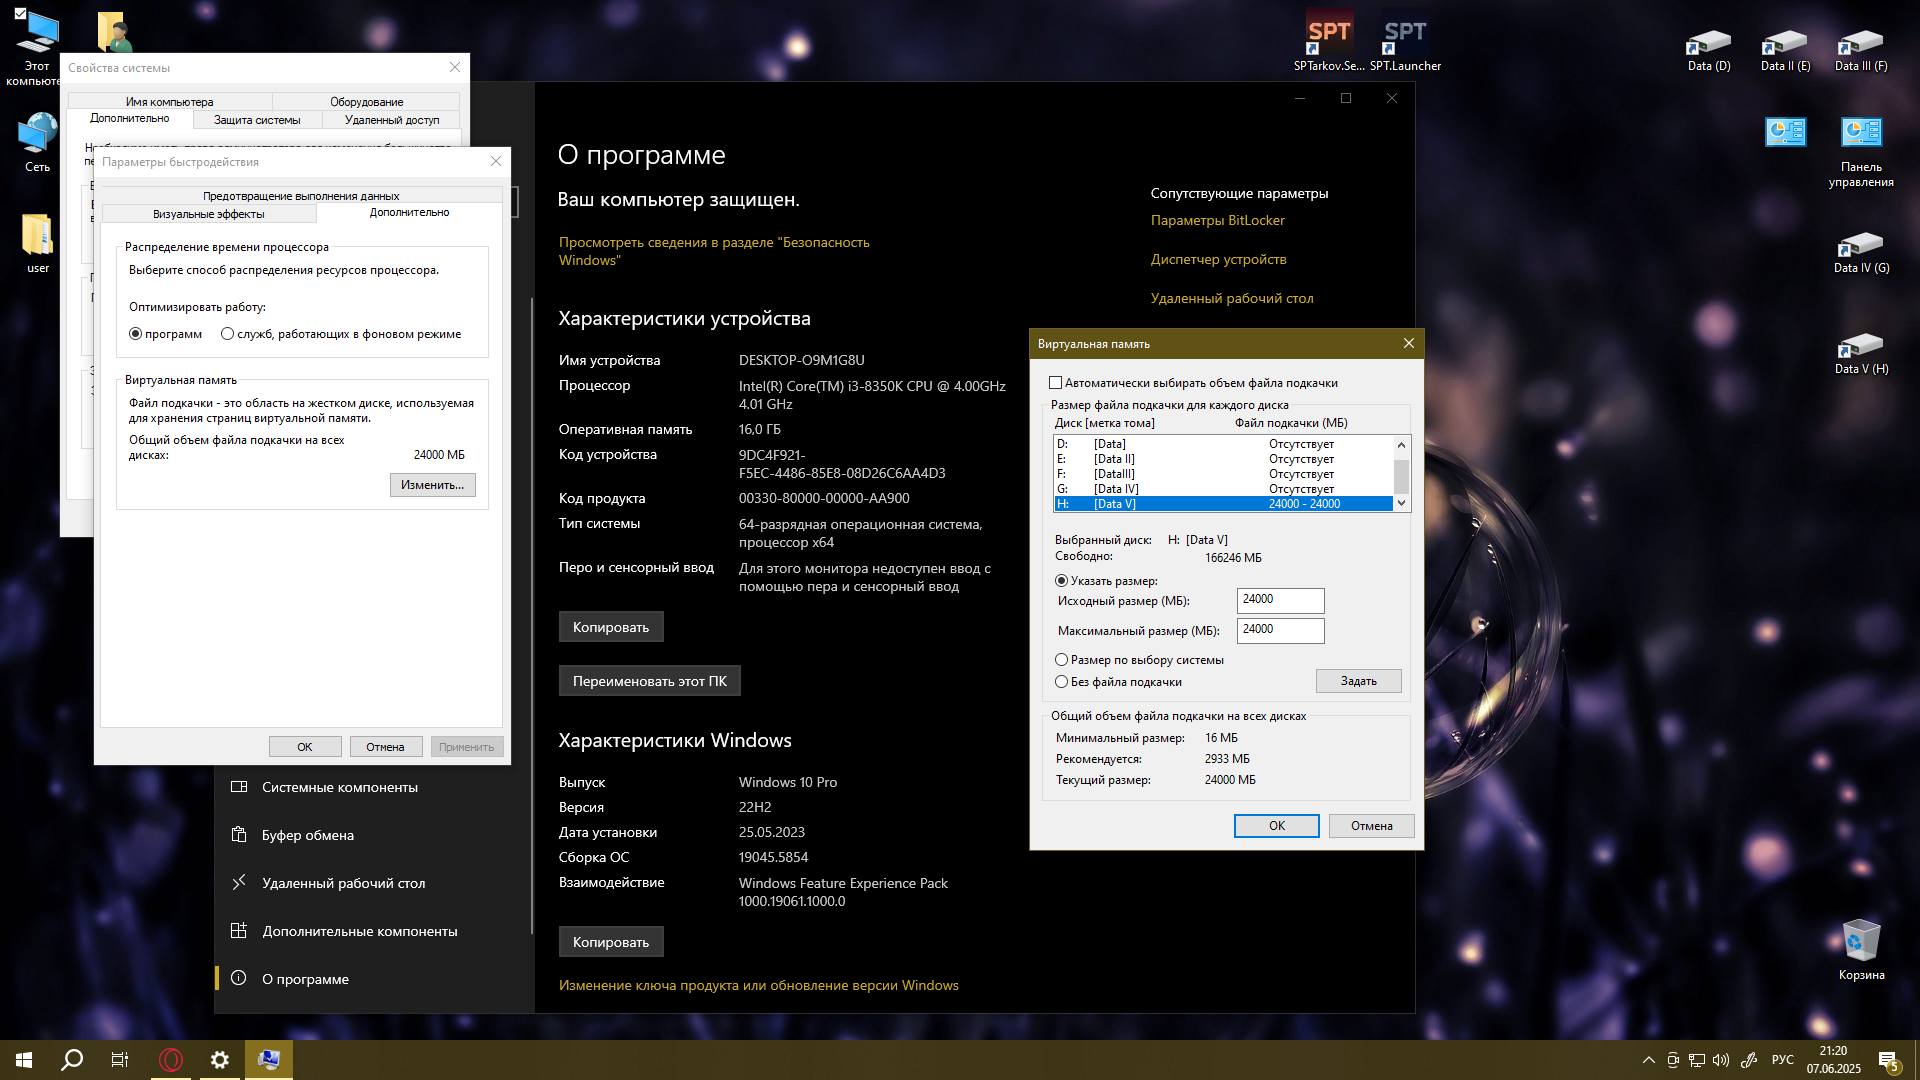Open Task View from the taskbar
Screen dimensions: 1920x1080
pyautogui.click(x=120, y=1060)
